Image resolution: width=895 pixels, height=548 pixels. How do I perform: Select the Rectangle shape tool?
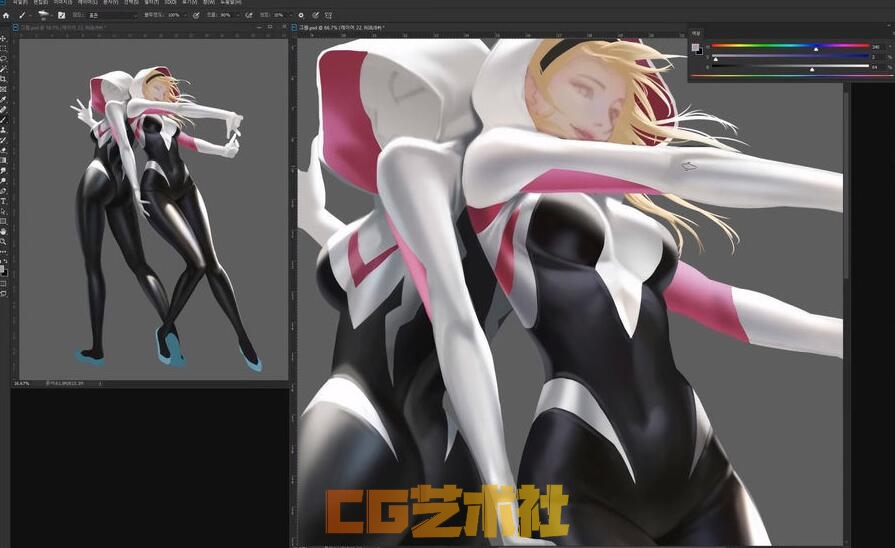(3, 221)
